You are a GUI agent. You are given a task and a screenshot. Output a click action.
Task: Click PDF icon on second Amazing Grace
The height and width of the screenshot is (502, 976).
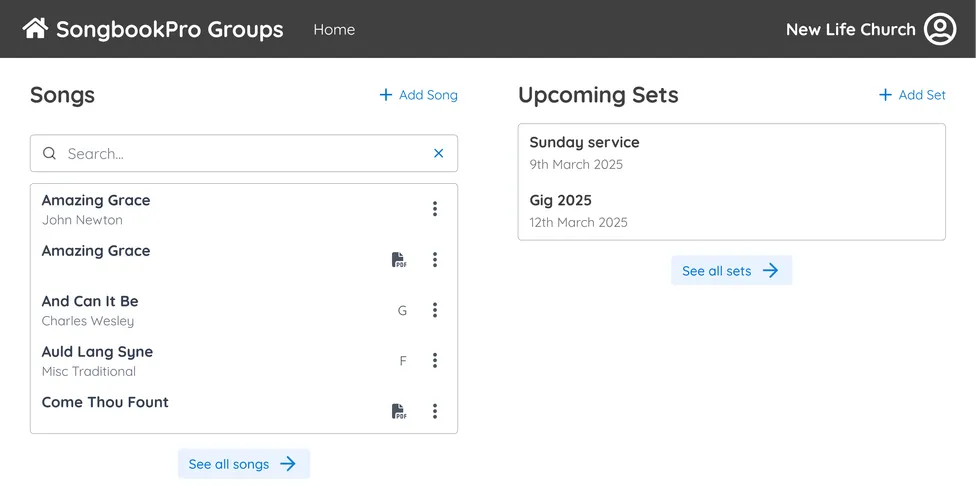(399, 260)
